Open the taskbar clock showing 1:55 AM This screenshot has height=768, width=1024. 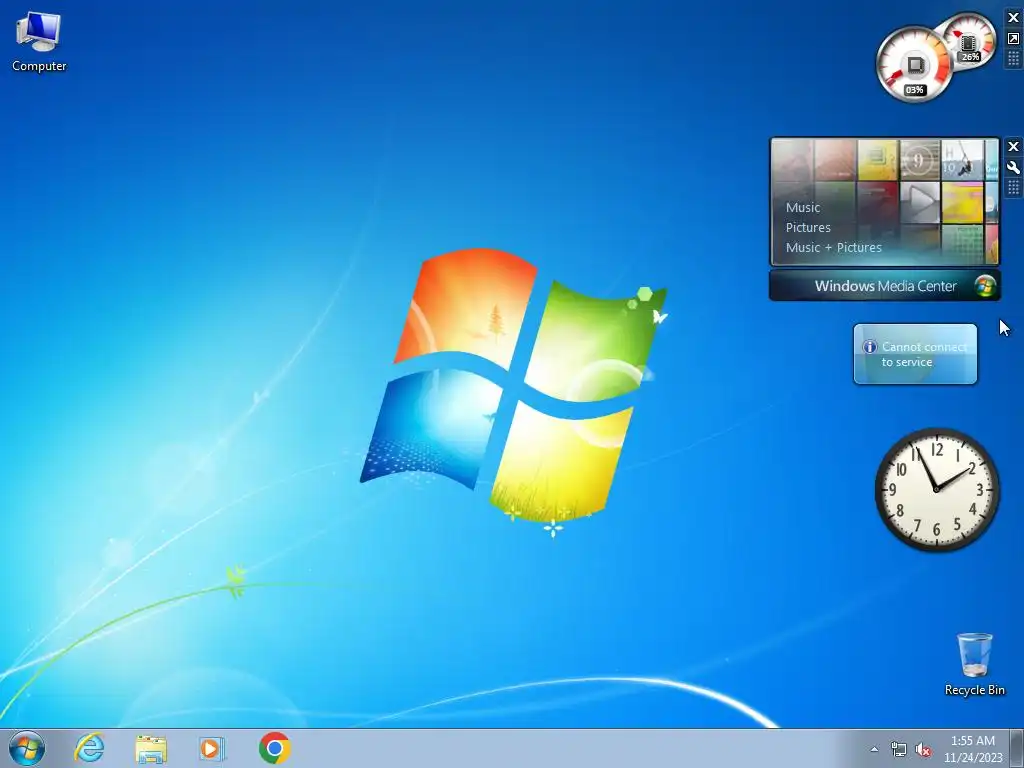pyautogui.click(x=972, y=749)
